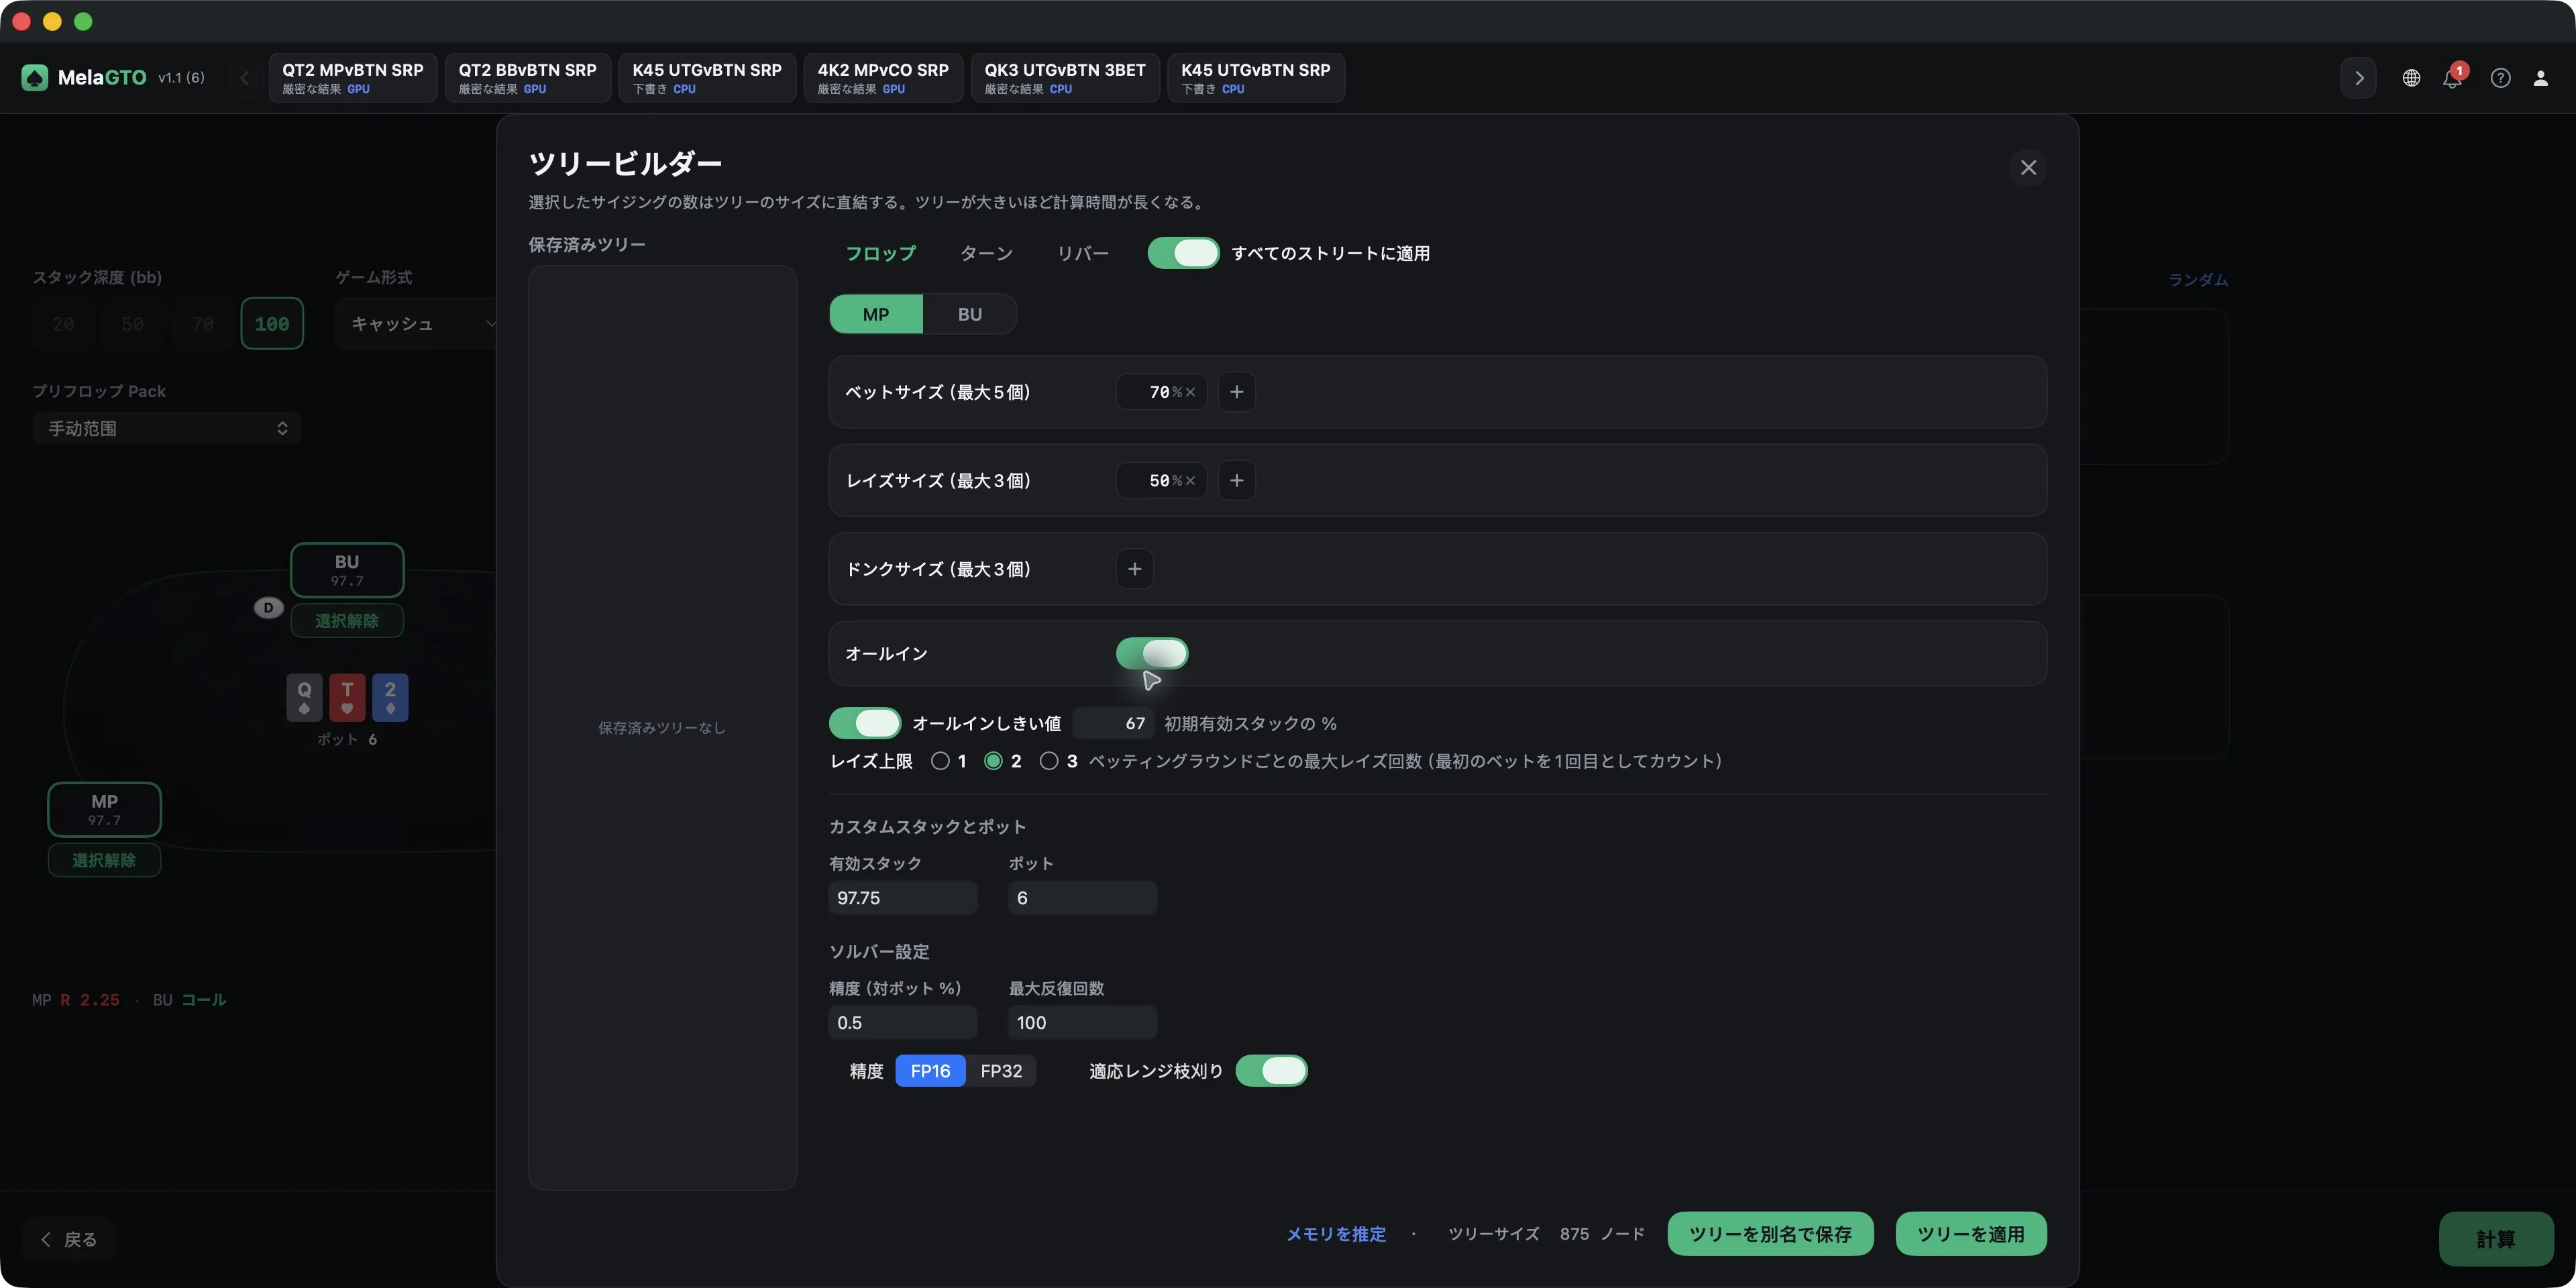Click save tree as button

coord(1770,1234)
